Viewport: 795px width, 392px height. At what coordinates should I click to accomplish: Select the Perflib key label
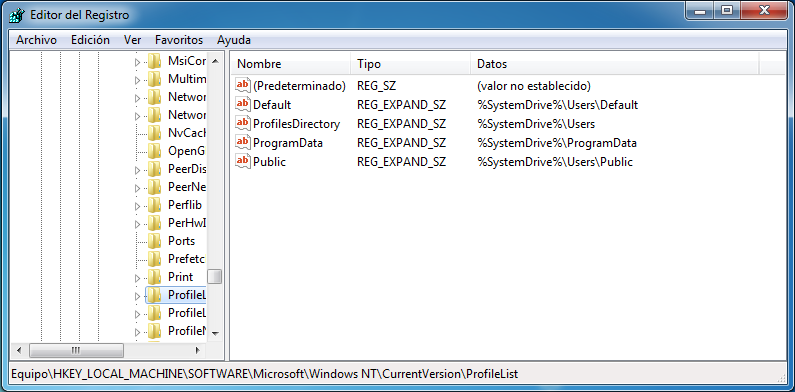click(x=185, y=205)
